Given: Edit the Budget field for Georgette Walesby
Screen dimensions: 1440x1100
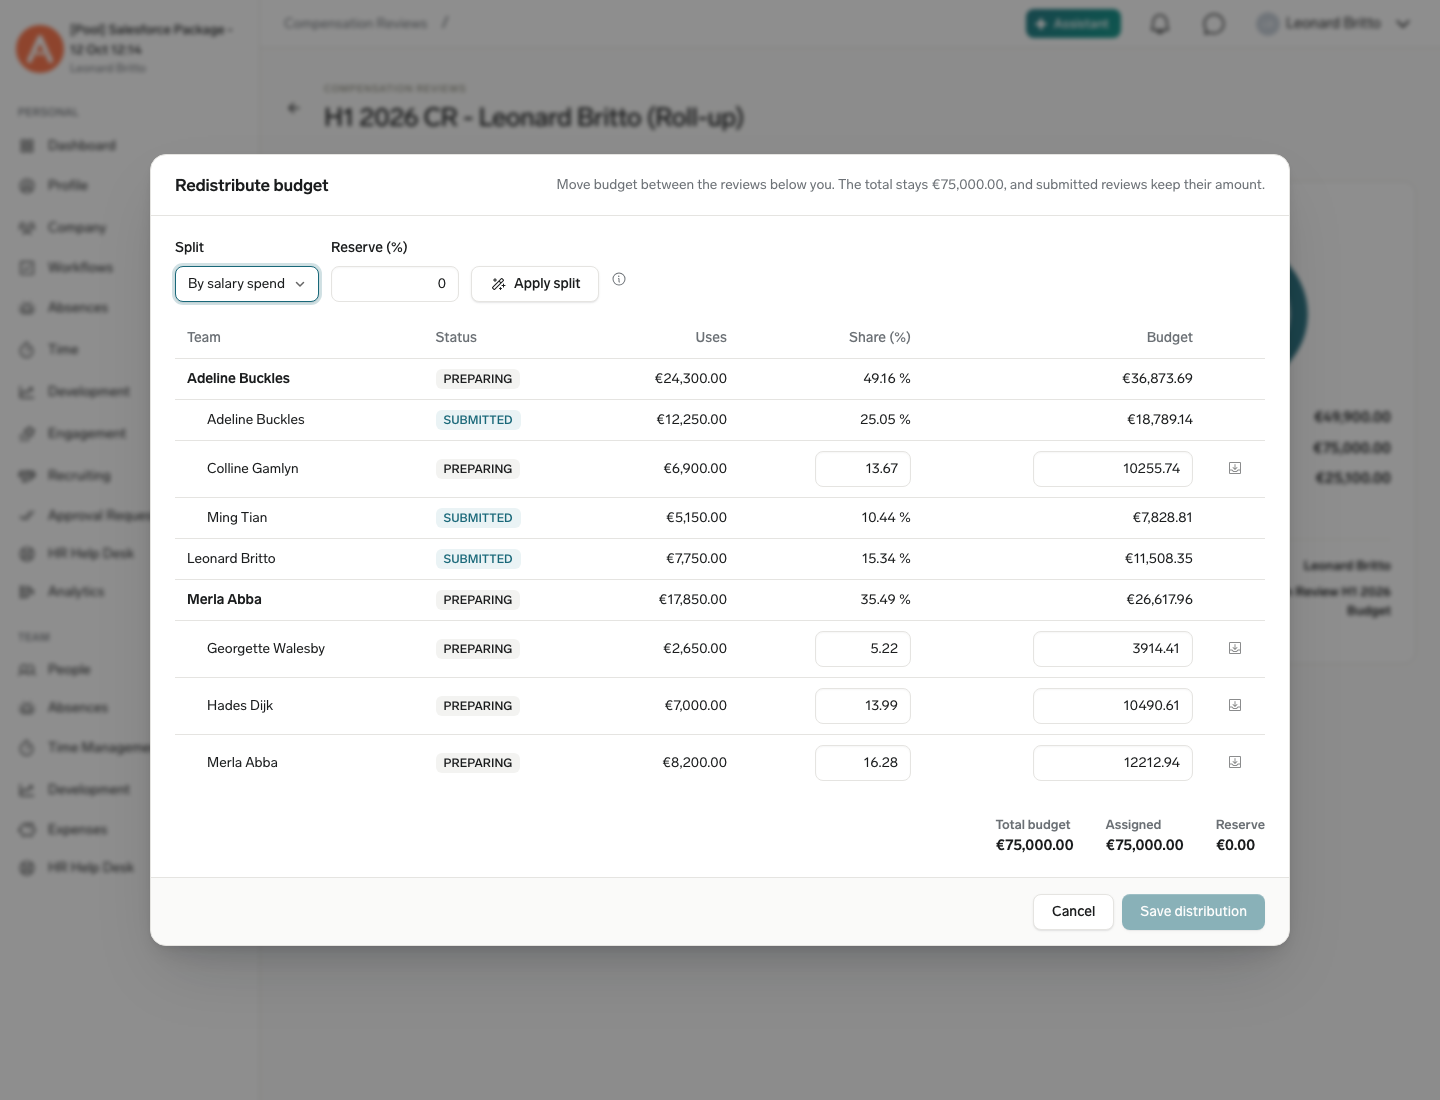Looking at the screenshot, I should coord(1113,649).
